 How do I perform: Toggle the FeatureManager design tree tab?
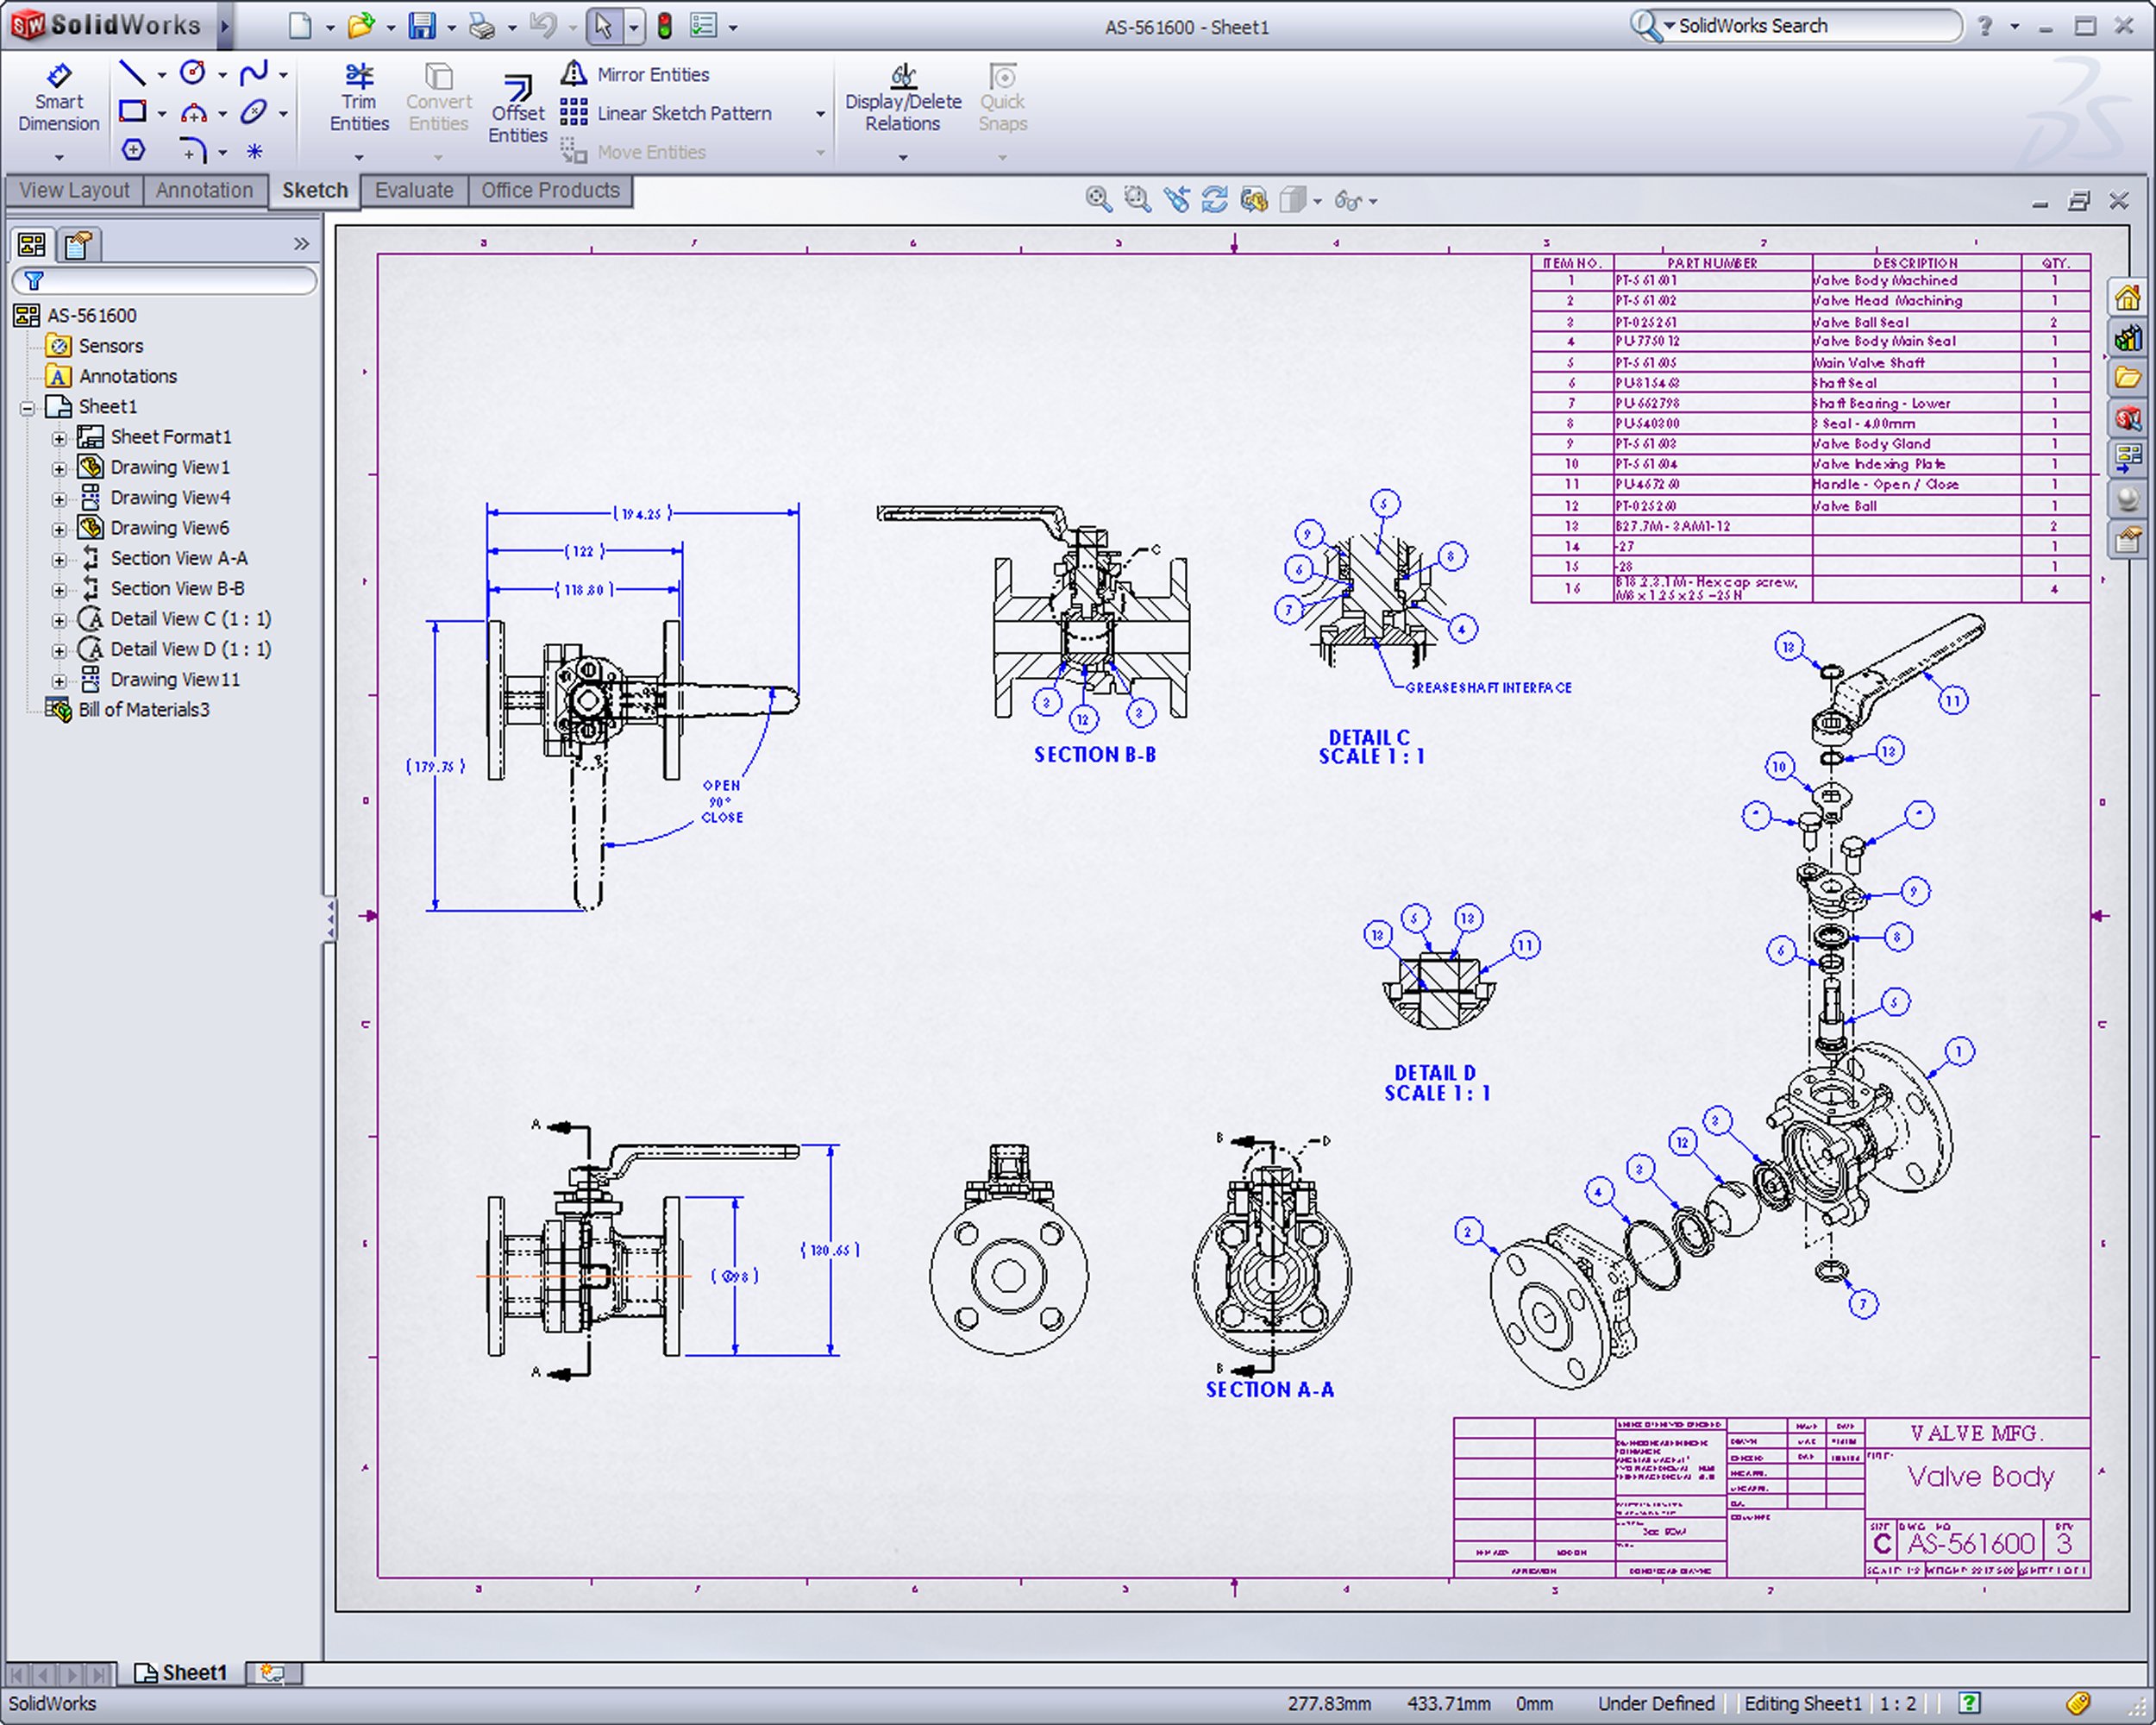pos(32,244)
